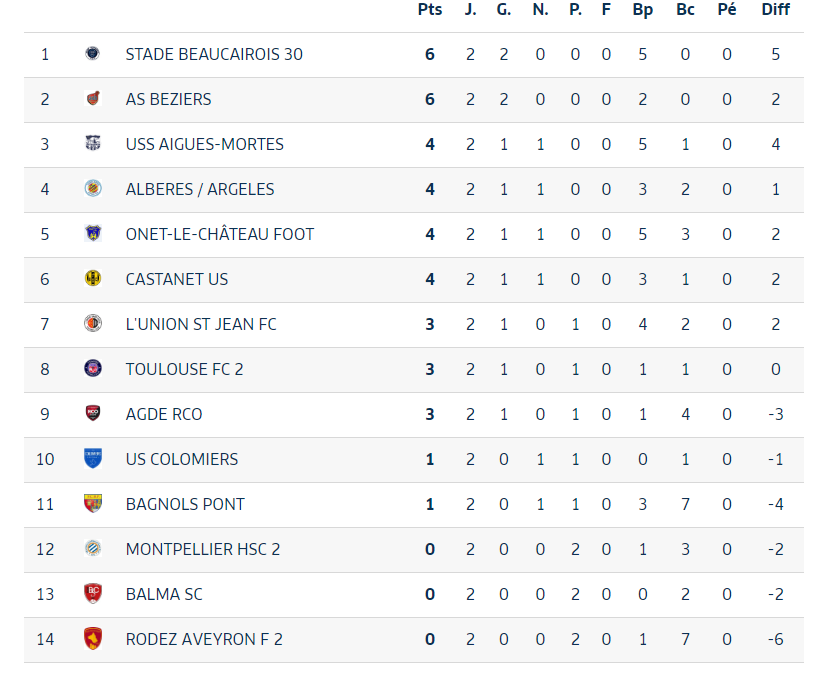Click the Rodez Aveyron F 2 crest

click(92, 639)
